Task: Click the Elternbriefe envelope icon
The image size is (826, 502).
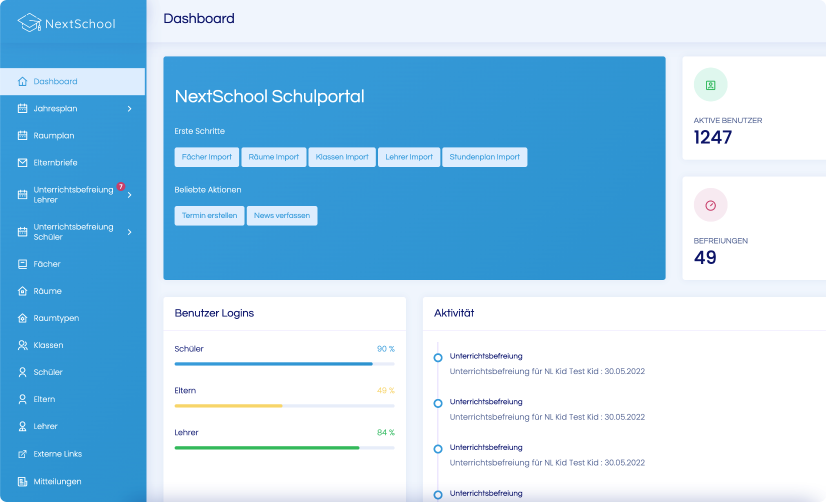Action: [22, 162]
